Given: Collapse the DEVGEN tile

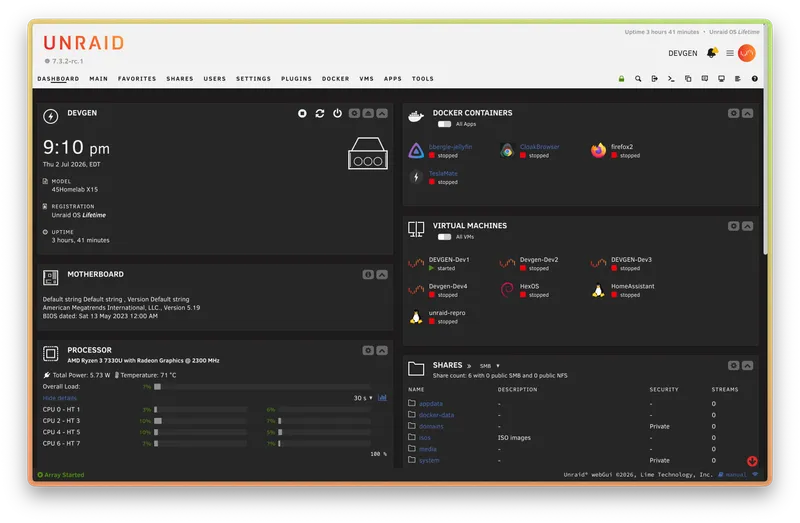Looking at the screenshot, I should point(382,113).
